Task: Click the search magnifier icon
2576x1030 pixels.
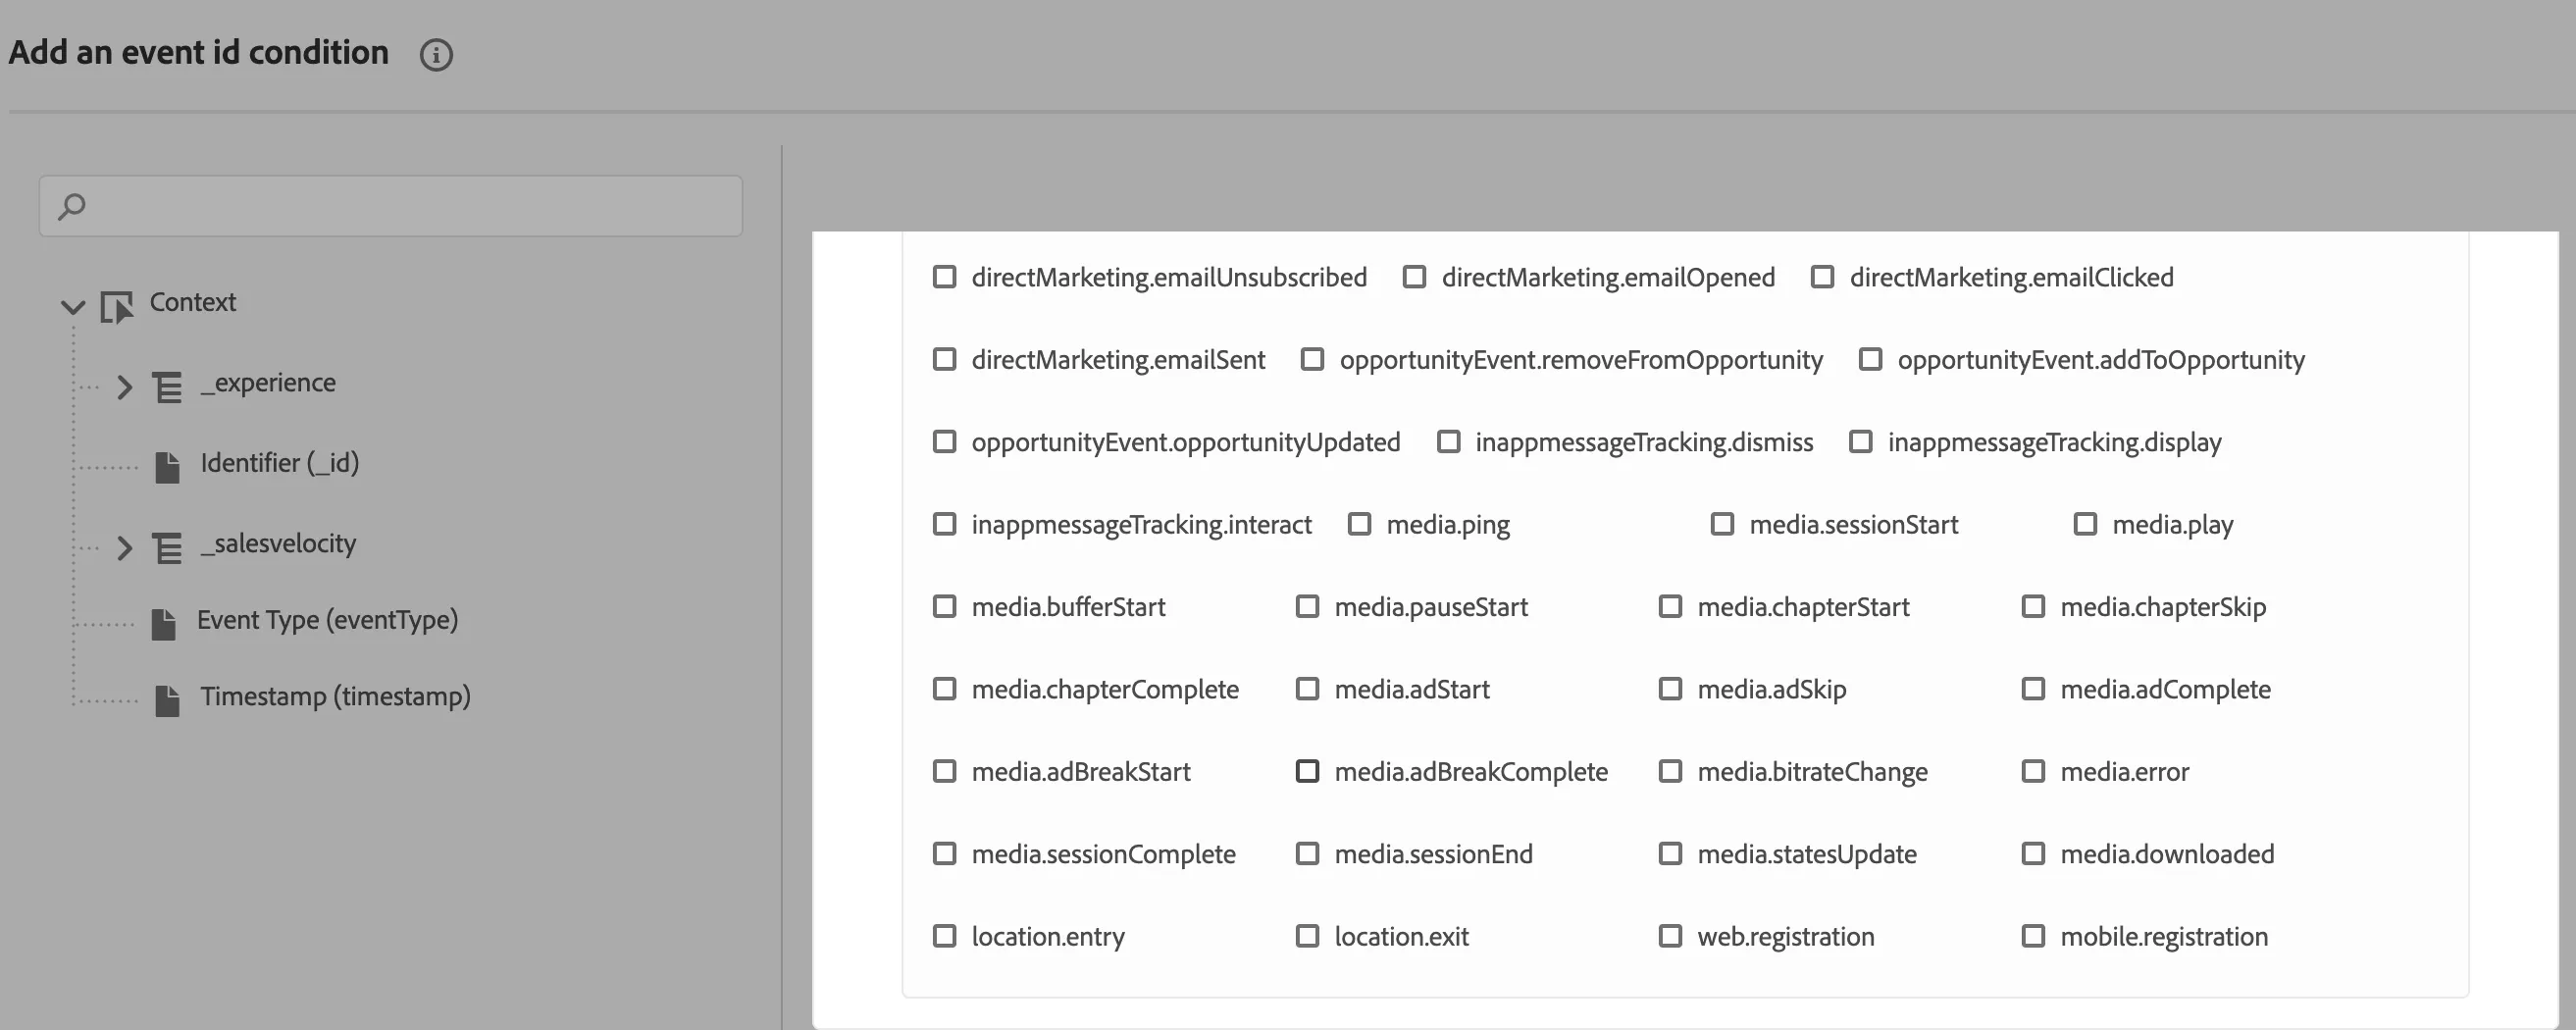Action: point(72,206)
